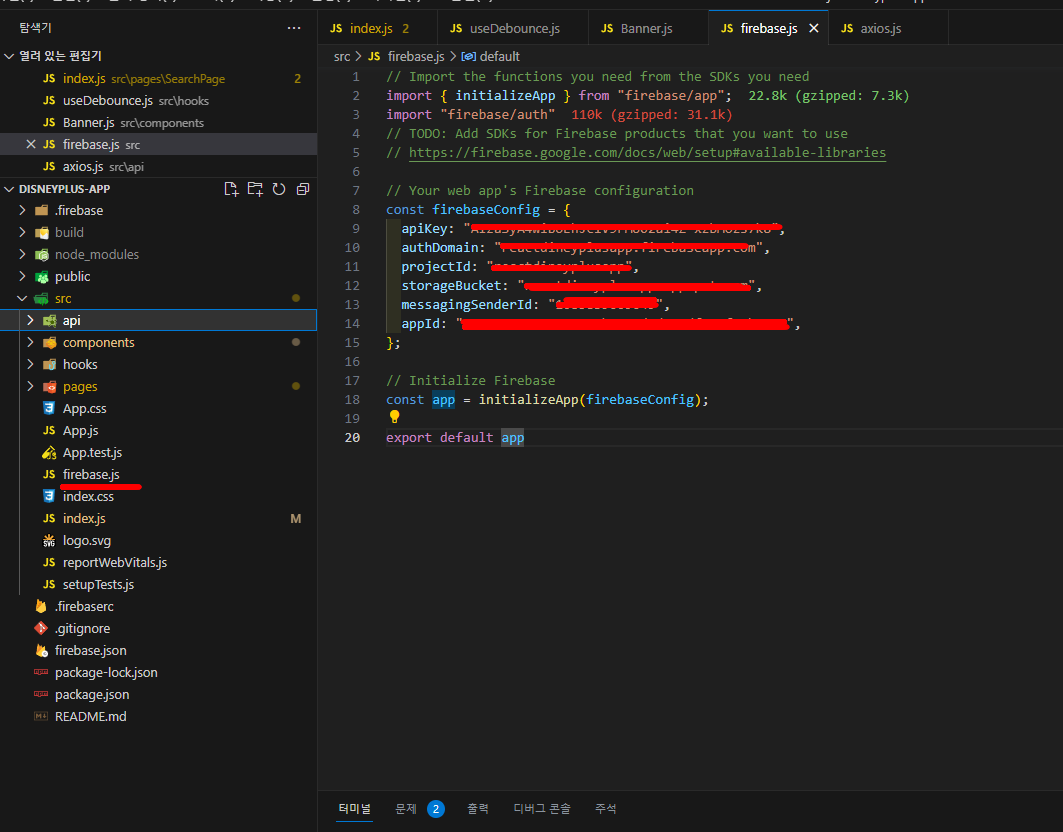Expand the pages folder

pos(31,387)
